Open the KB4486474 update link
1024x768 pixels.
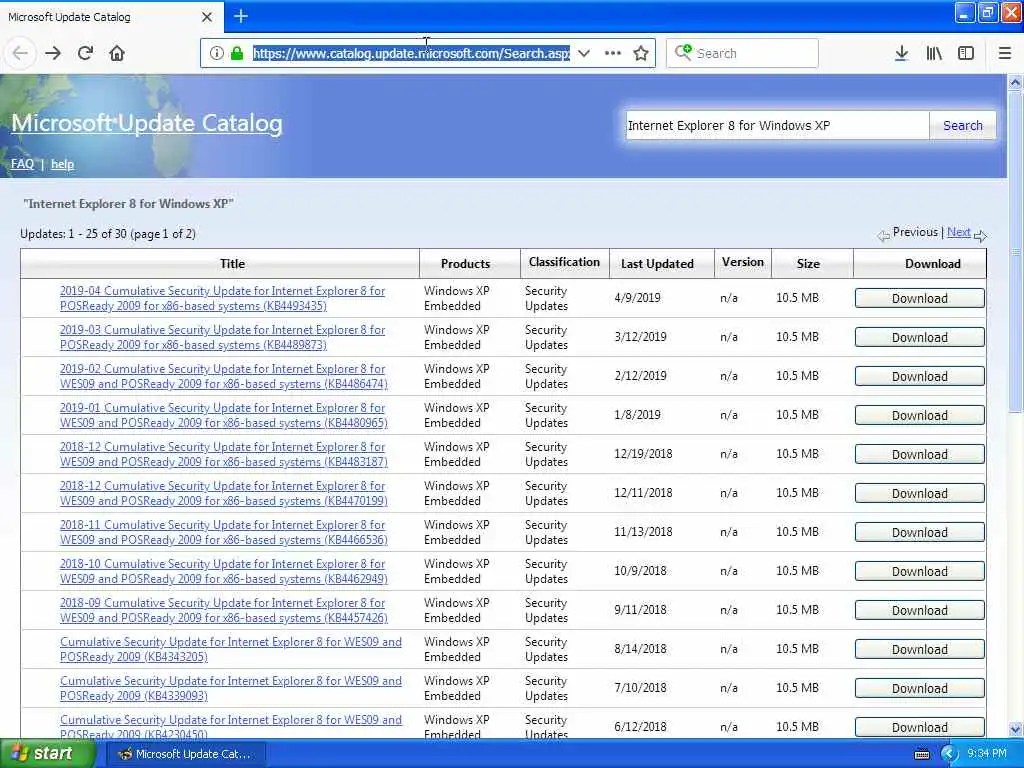click(223, 376)
